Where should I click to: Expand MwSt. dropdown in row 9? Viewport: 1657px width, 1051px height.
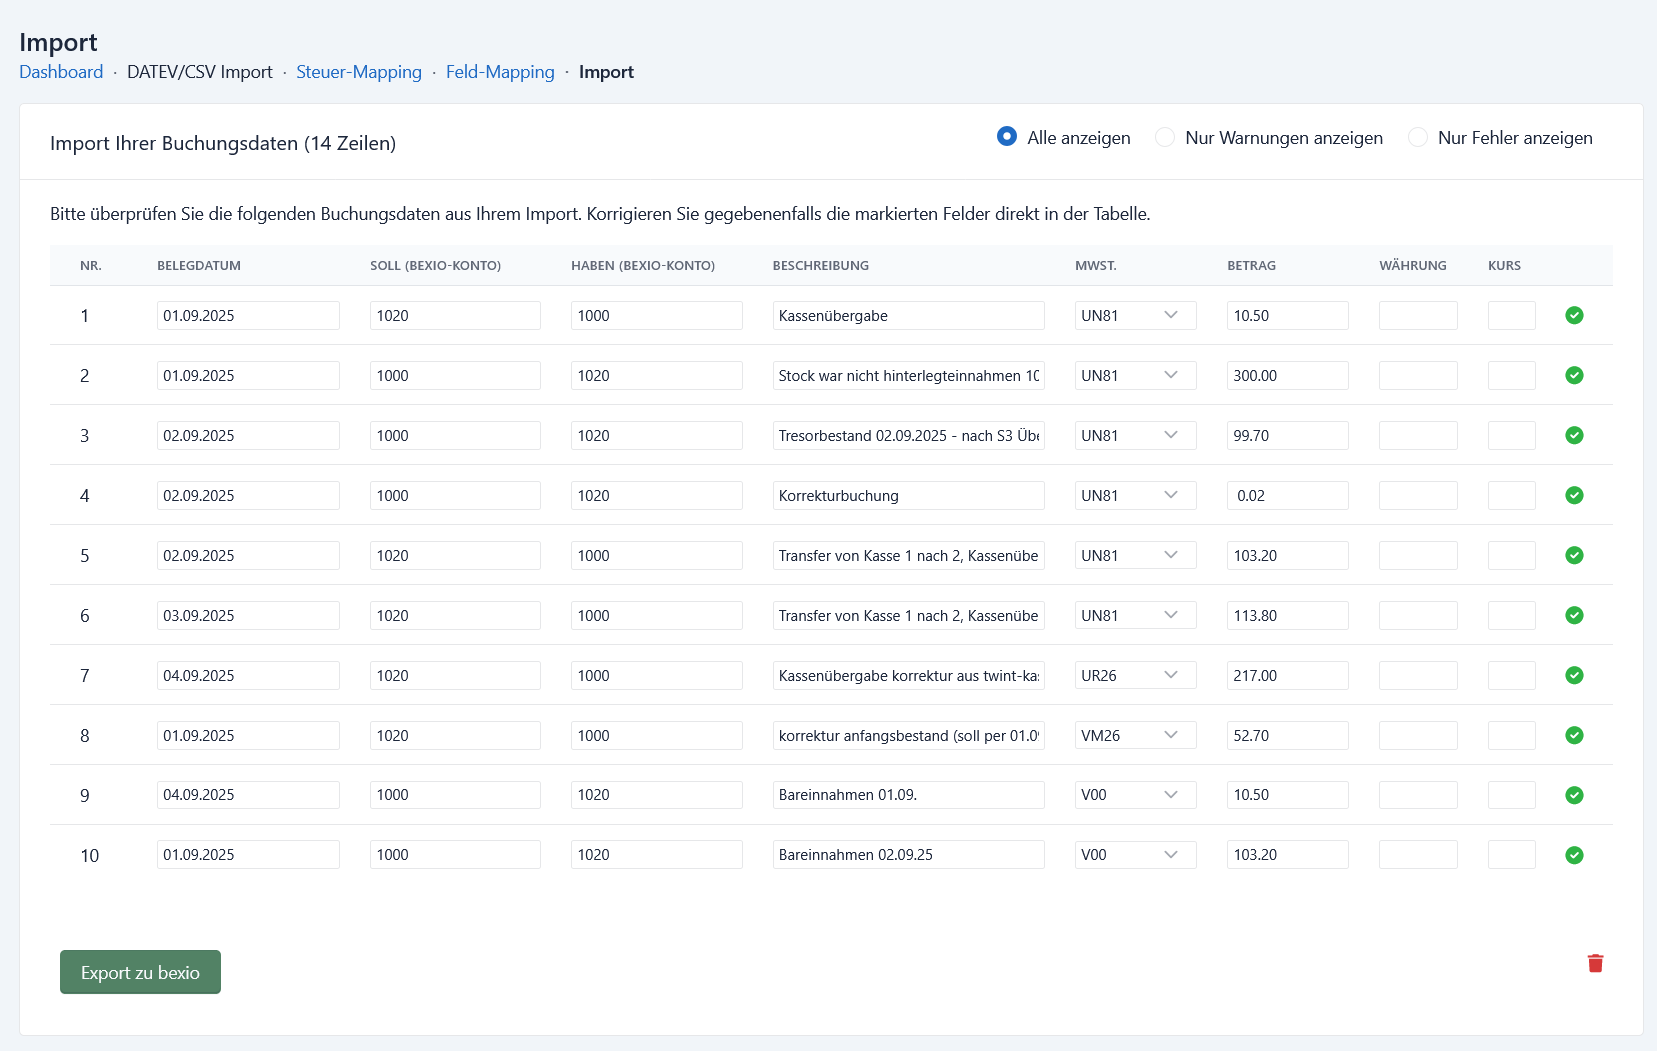point(1135,795)
